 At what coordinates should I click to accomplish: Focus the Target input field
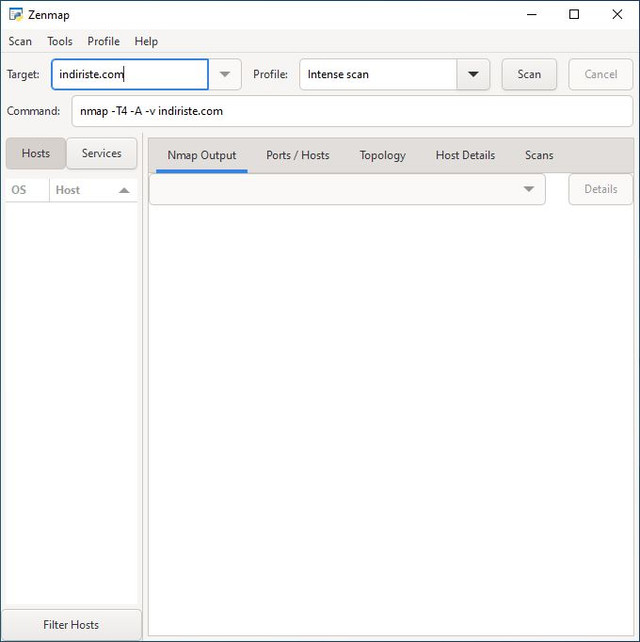pos(130,75)
